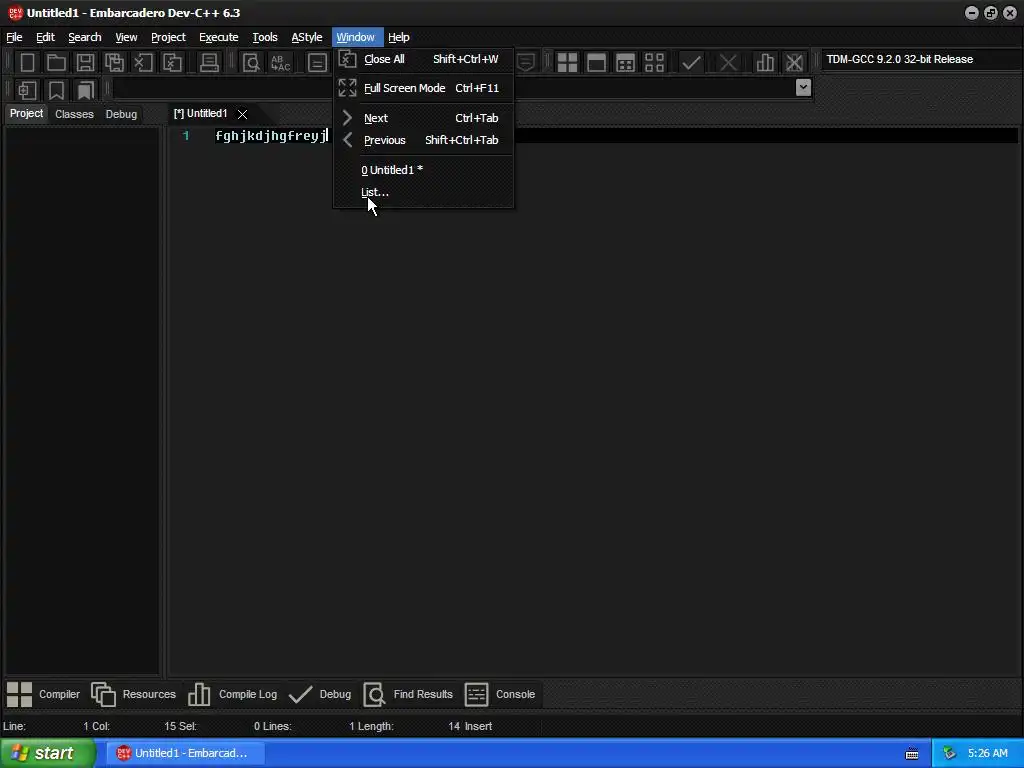Click the on-screen keyboard tray icon

point(912,754)
